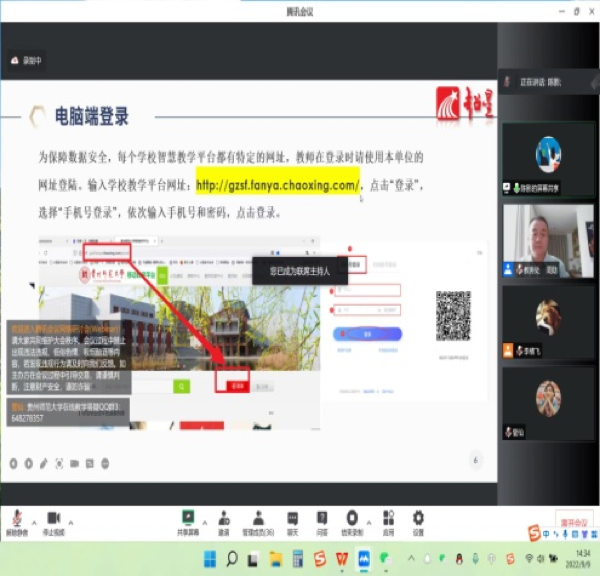The height and width of the screenshot is (576, 600).
Task: Unmute the microphone in meeting toolbar
Action: (x=16, y=519)
